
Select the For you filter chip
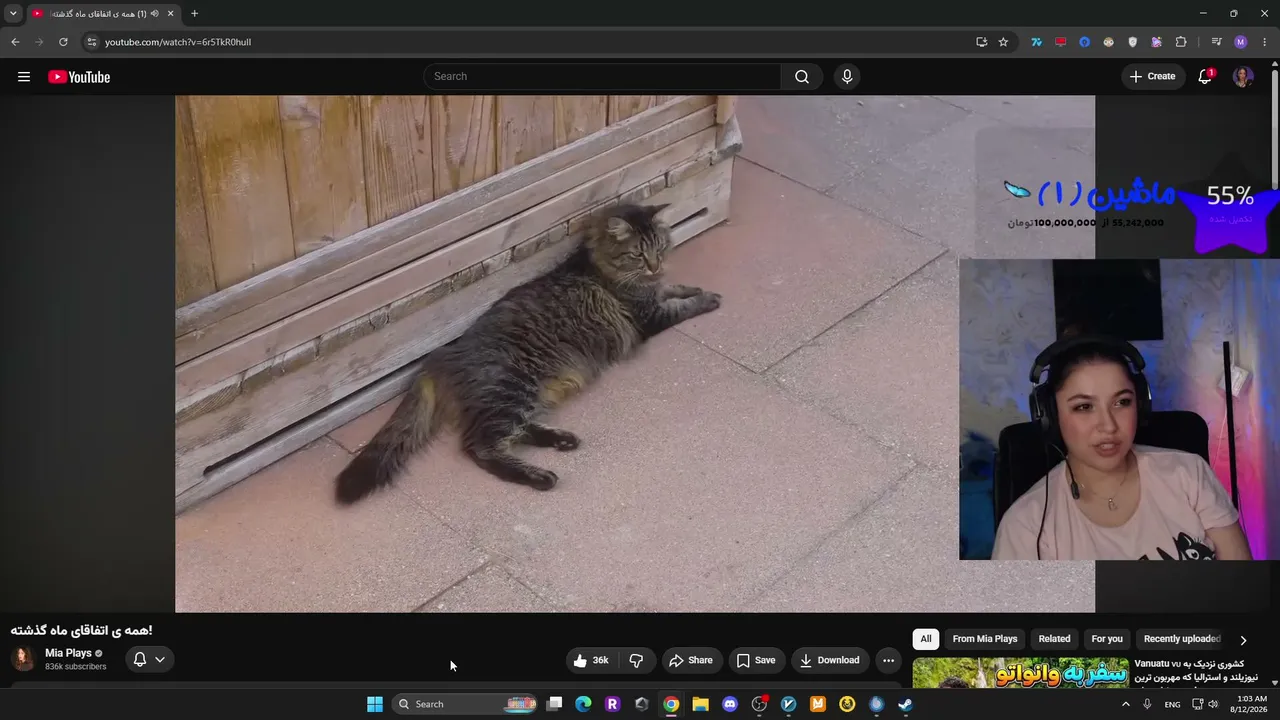click(1107, 639)
